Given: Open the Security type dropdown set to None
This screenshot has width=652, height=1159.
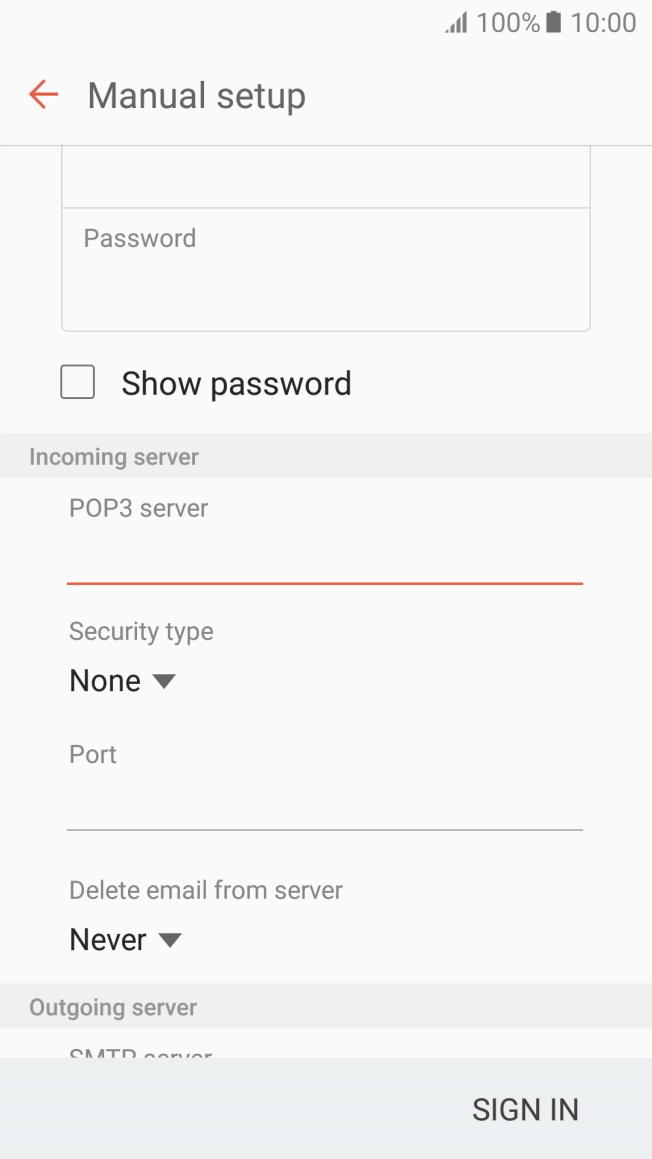Looking at the screenshot, I should (x=123, y=680).
